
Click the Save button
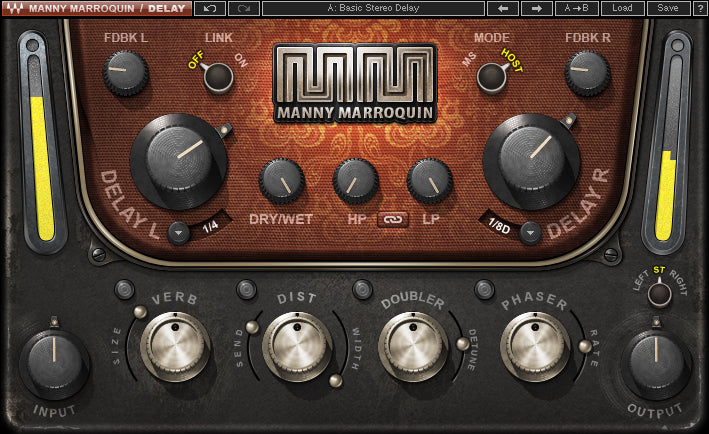[667, 8]
